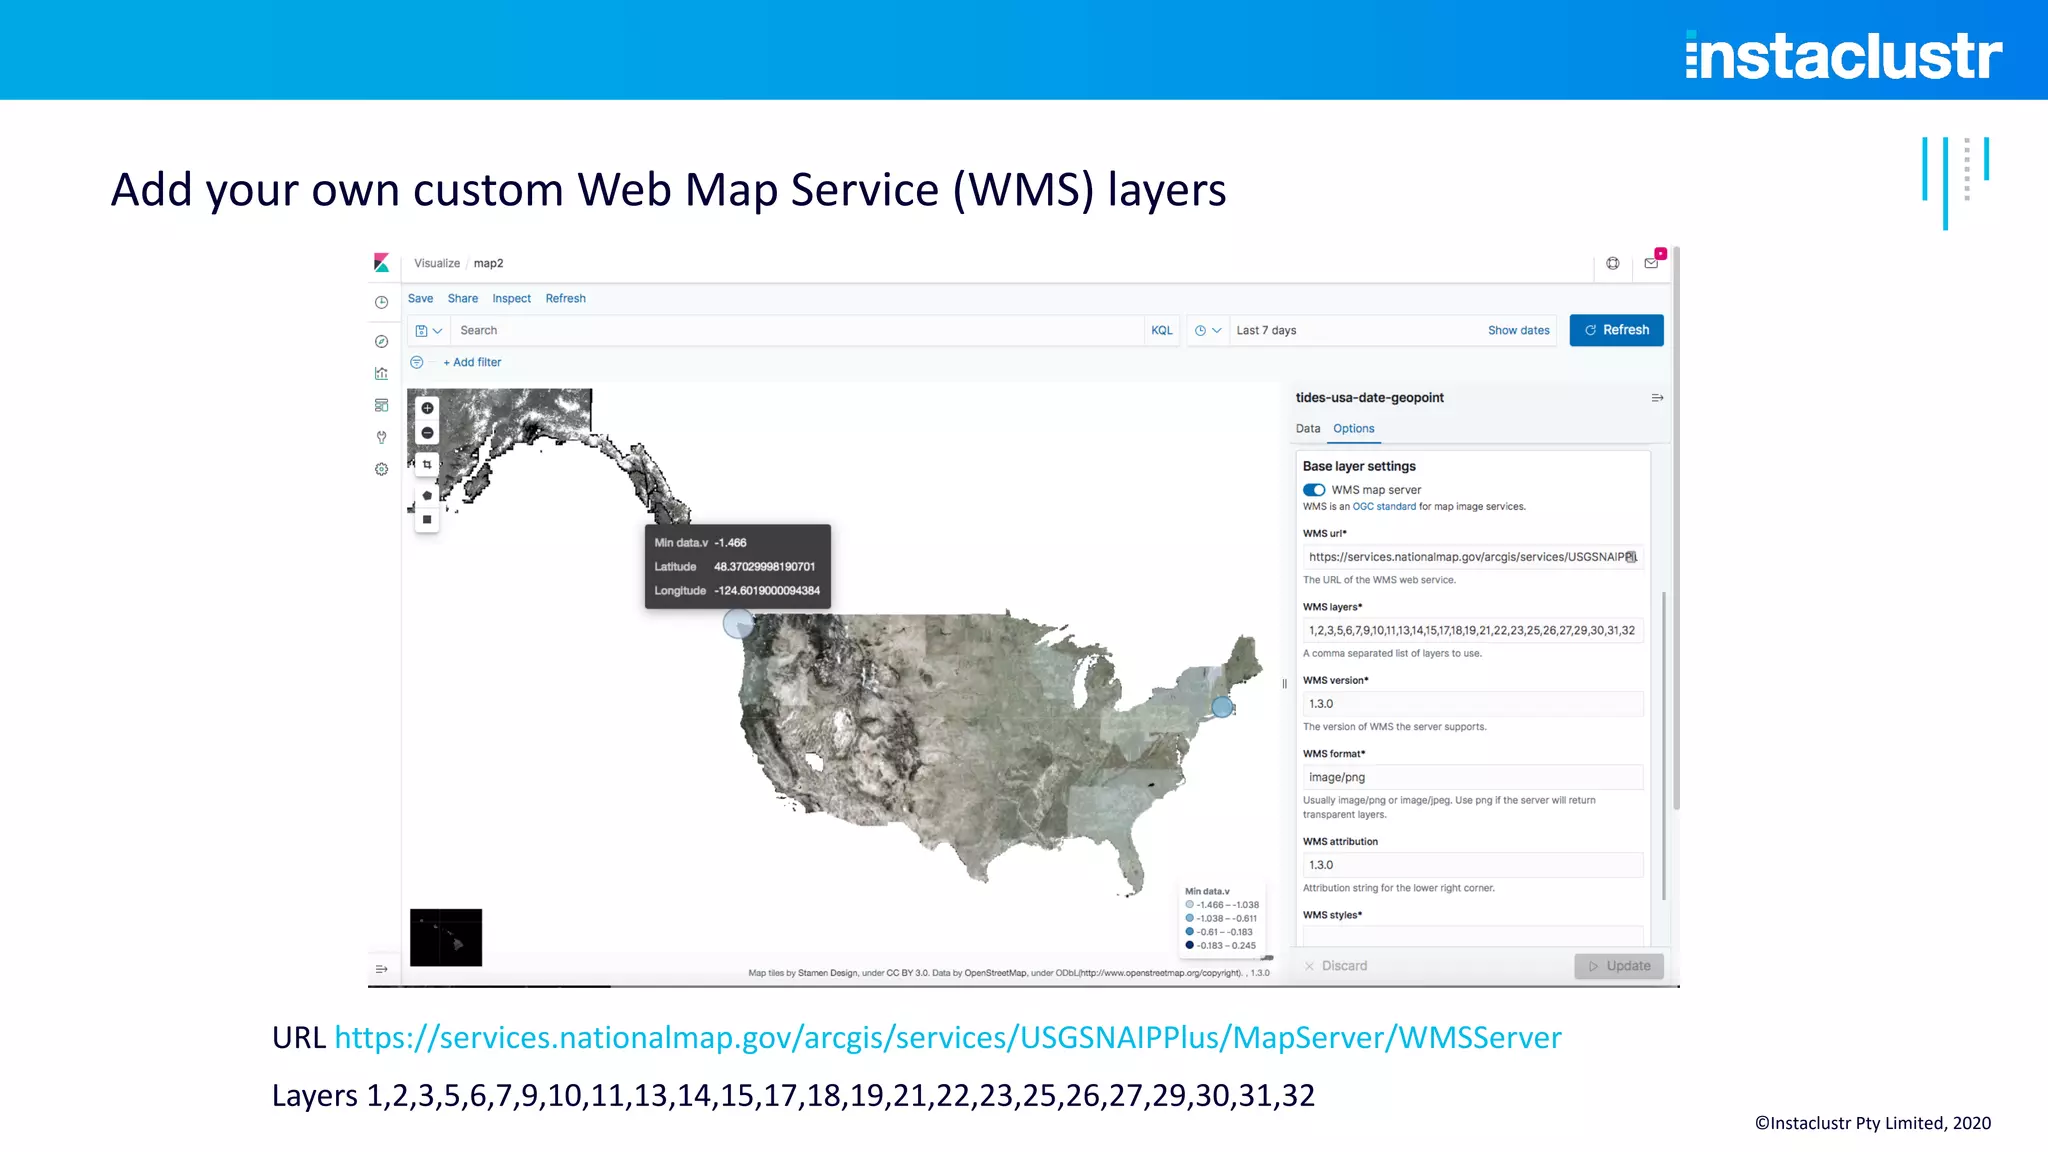Click the map zoom out button
This screenshot has height=1152, width=2048.
tap(427, 433)
